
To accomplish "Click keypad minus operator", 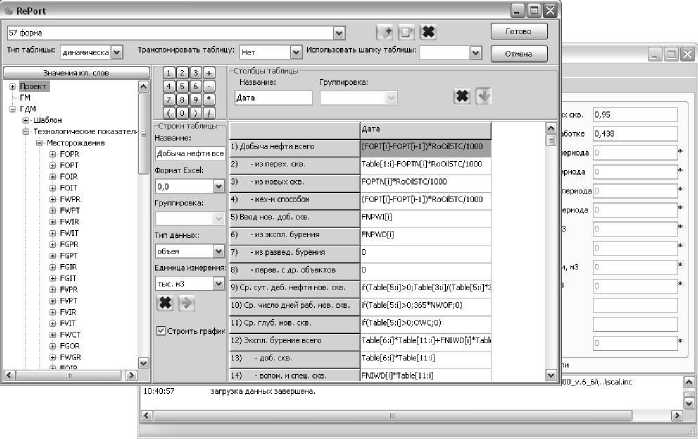I will click(x=209, y=86).
